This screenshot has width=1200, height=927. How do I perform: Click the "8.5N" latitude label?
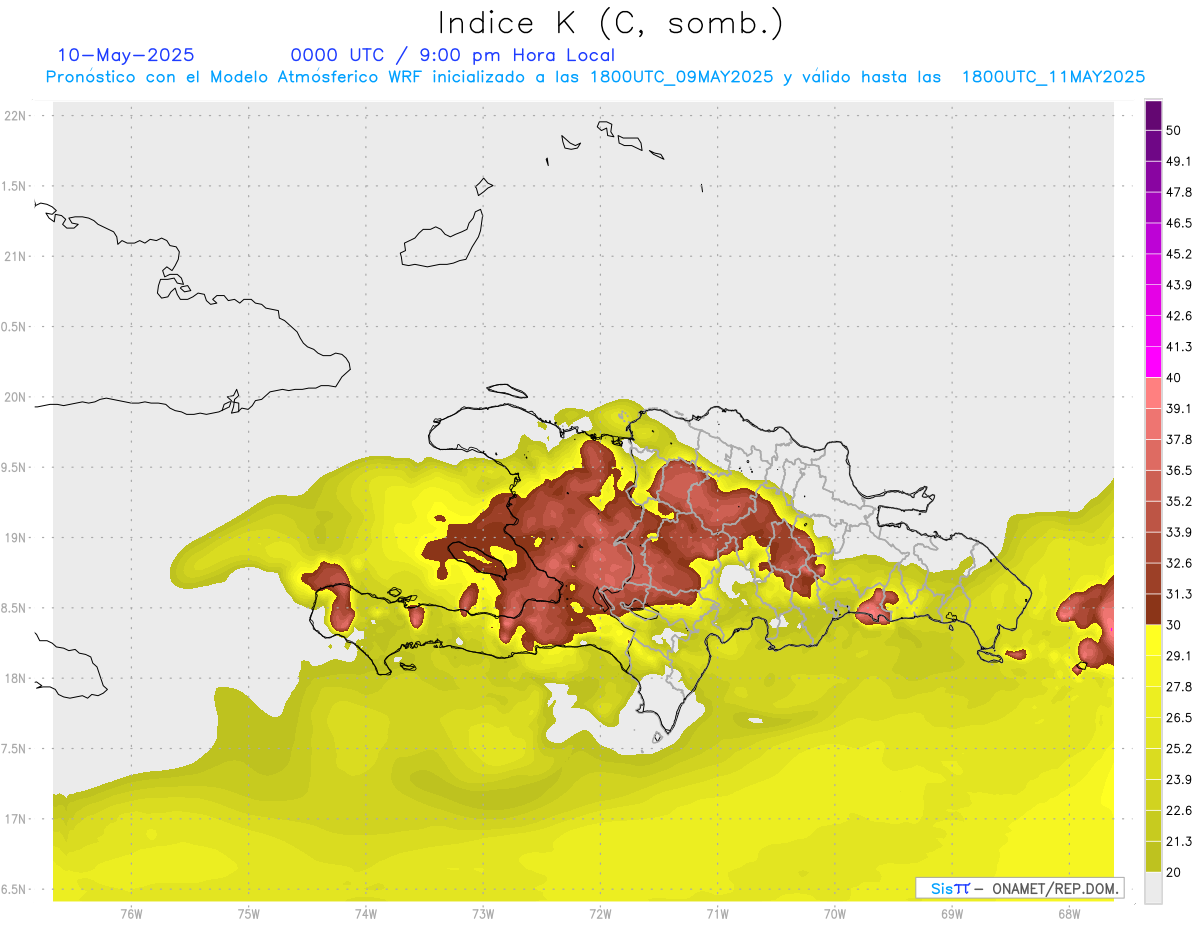pyautogui.click(x=15, y=608)
